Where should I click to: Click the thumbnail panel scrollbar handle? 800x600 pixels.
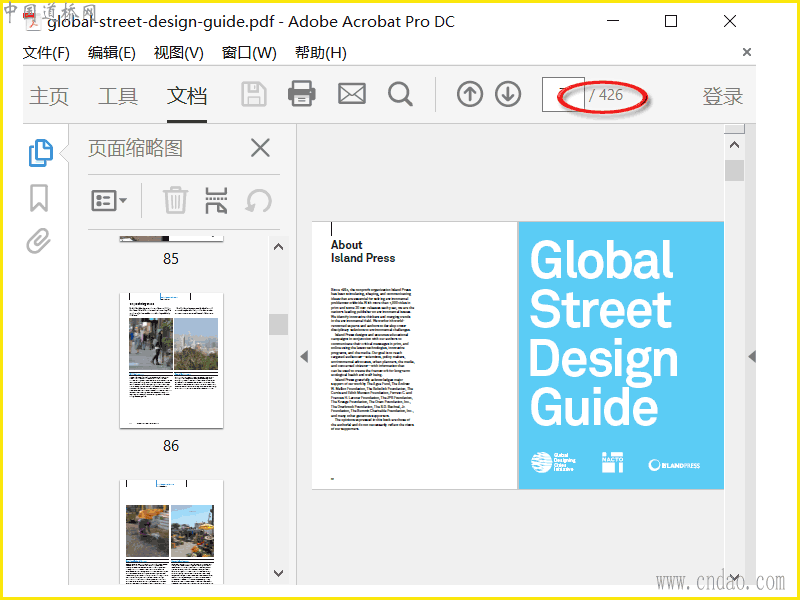point(279,324)
